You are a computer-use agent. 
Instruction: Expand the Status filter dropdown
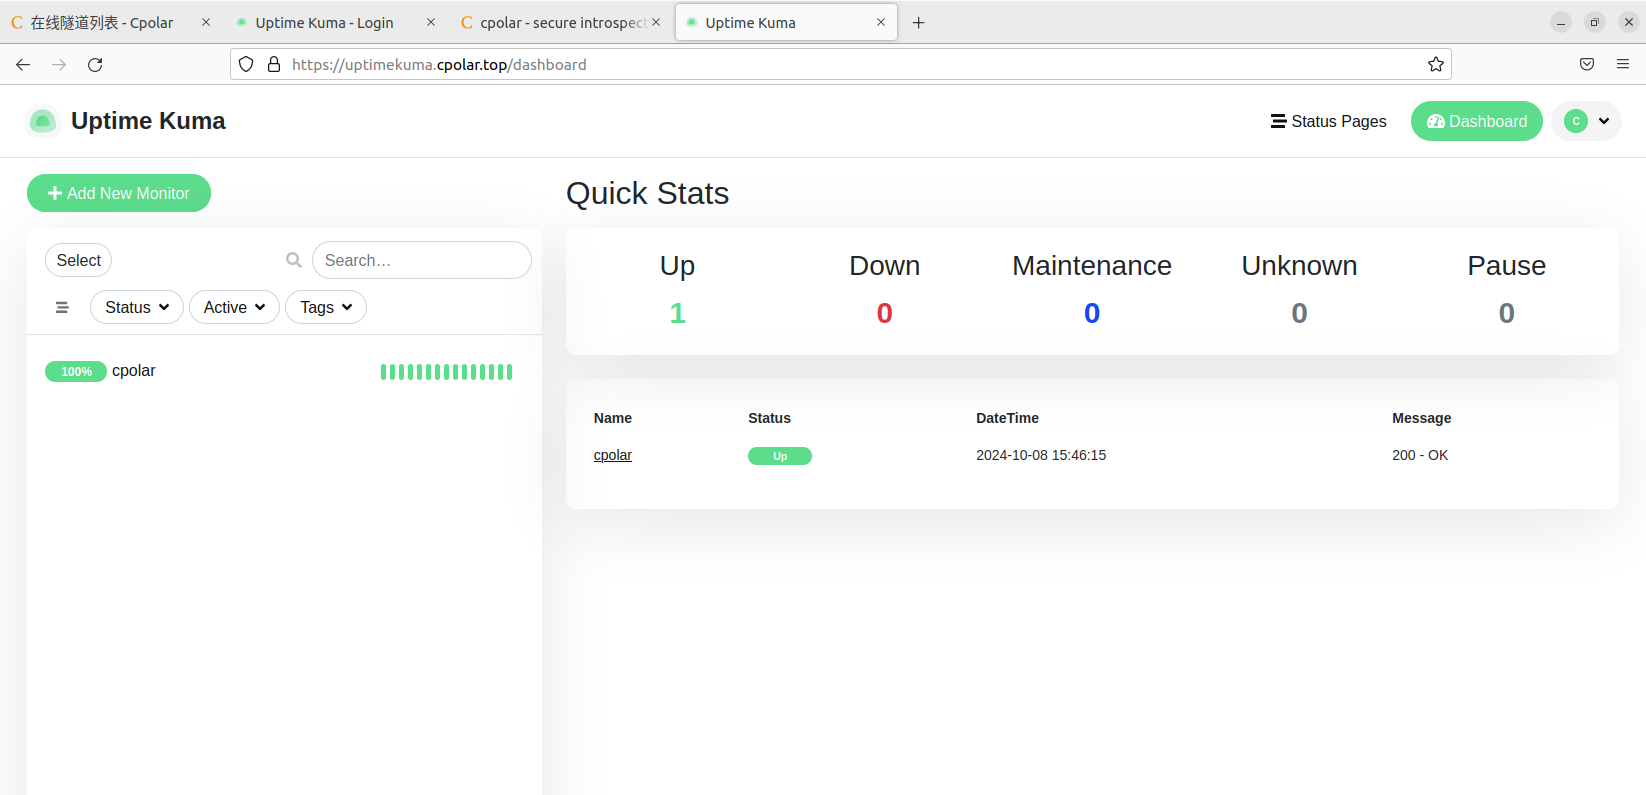click(x=137, y=307)
